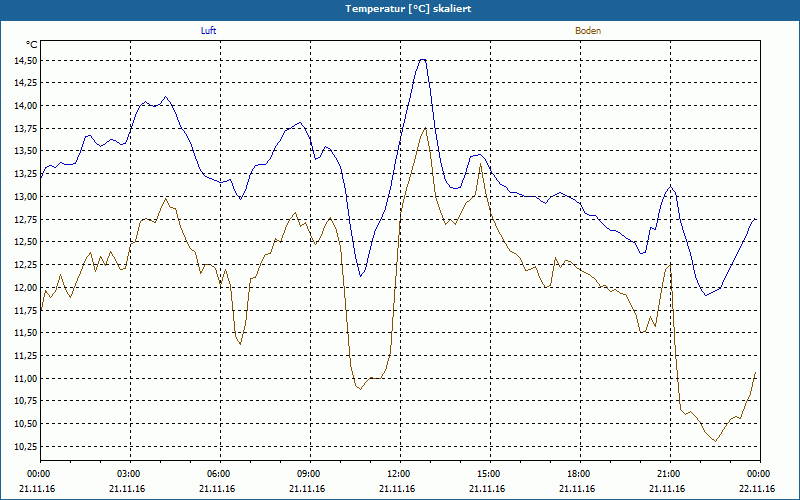The image size is (800, 500).
Task: Click the y-axis value 11,25
Action: pos(26,356)
